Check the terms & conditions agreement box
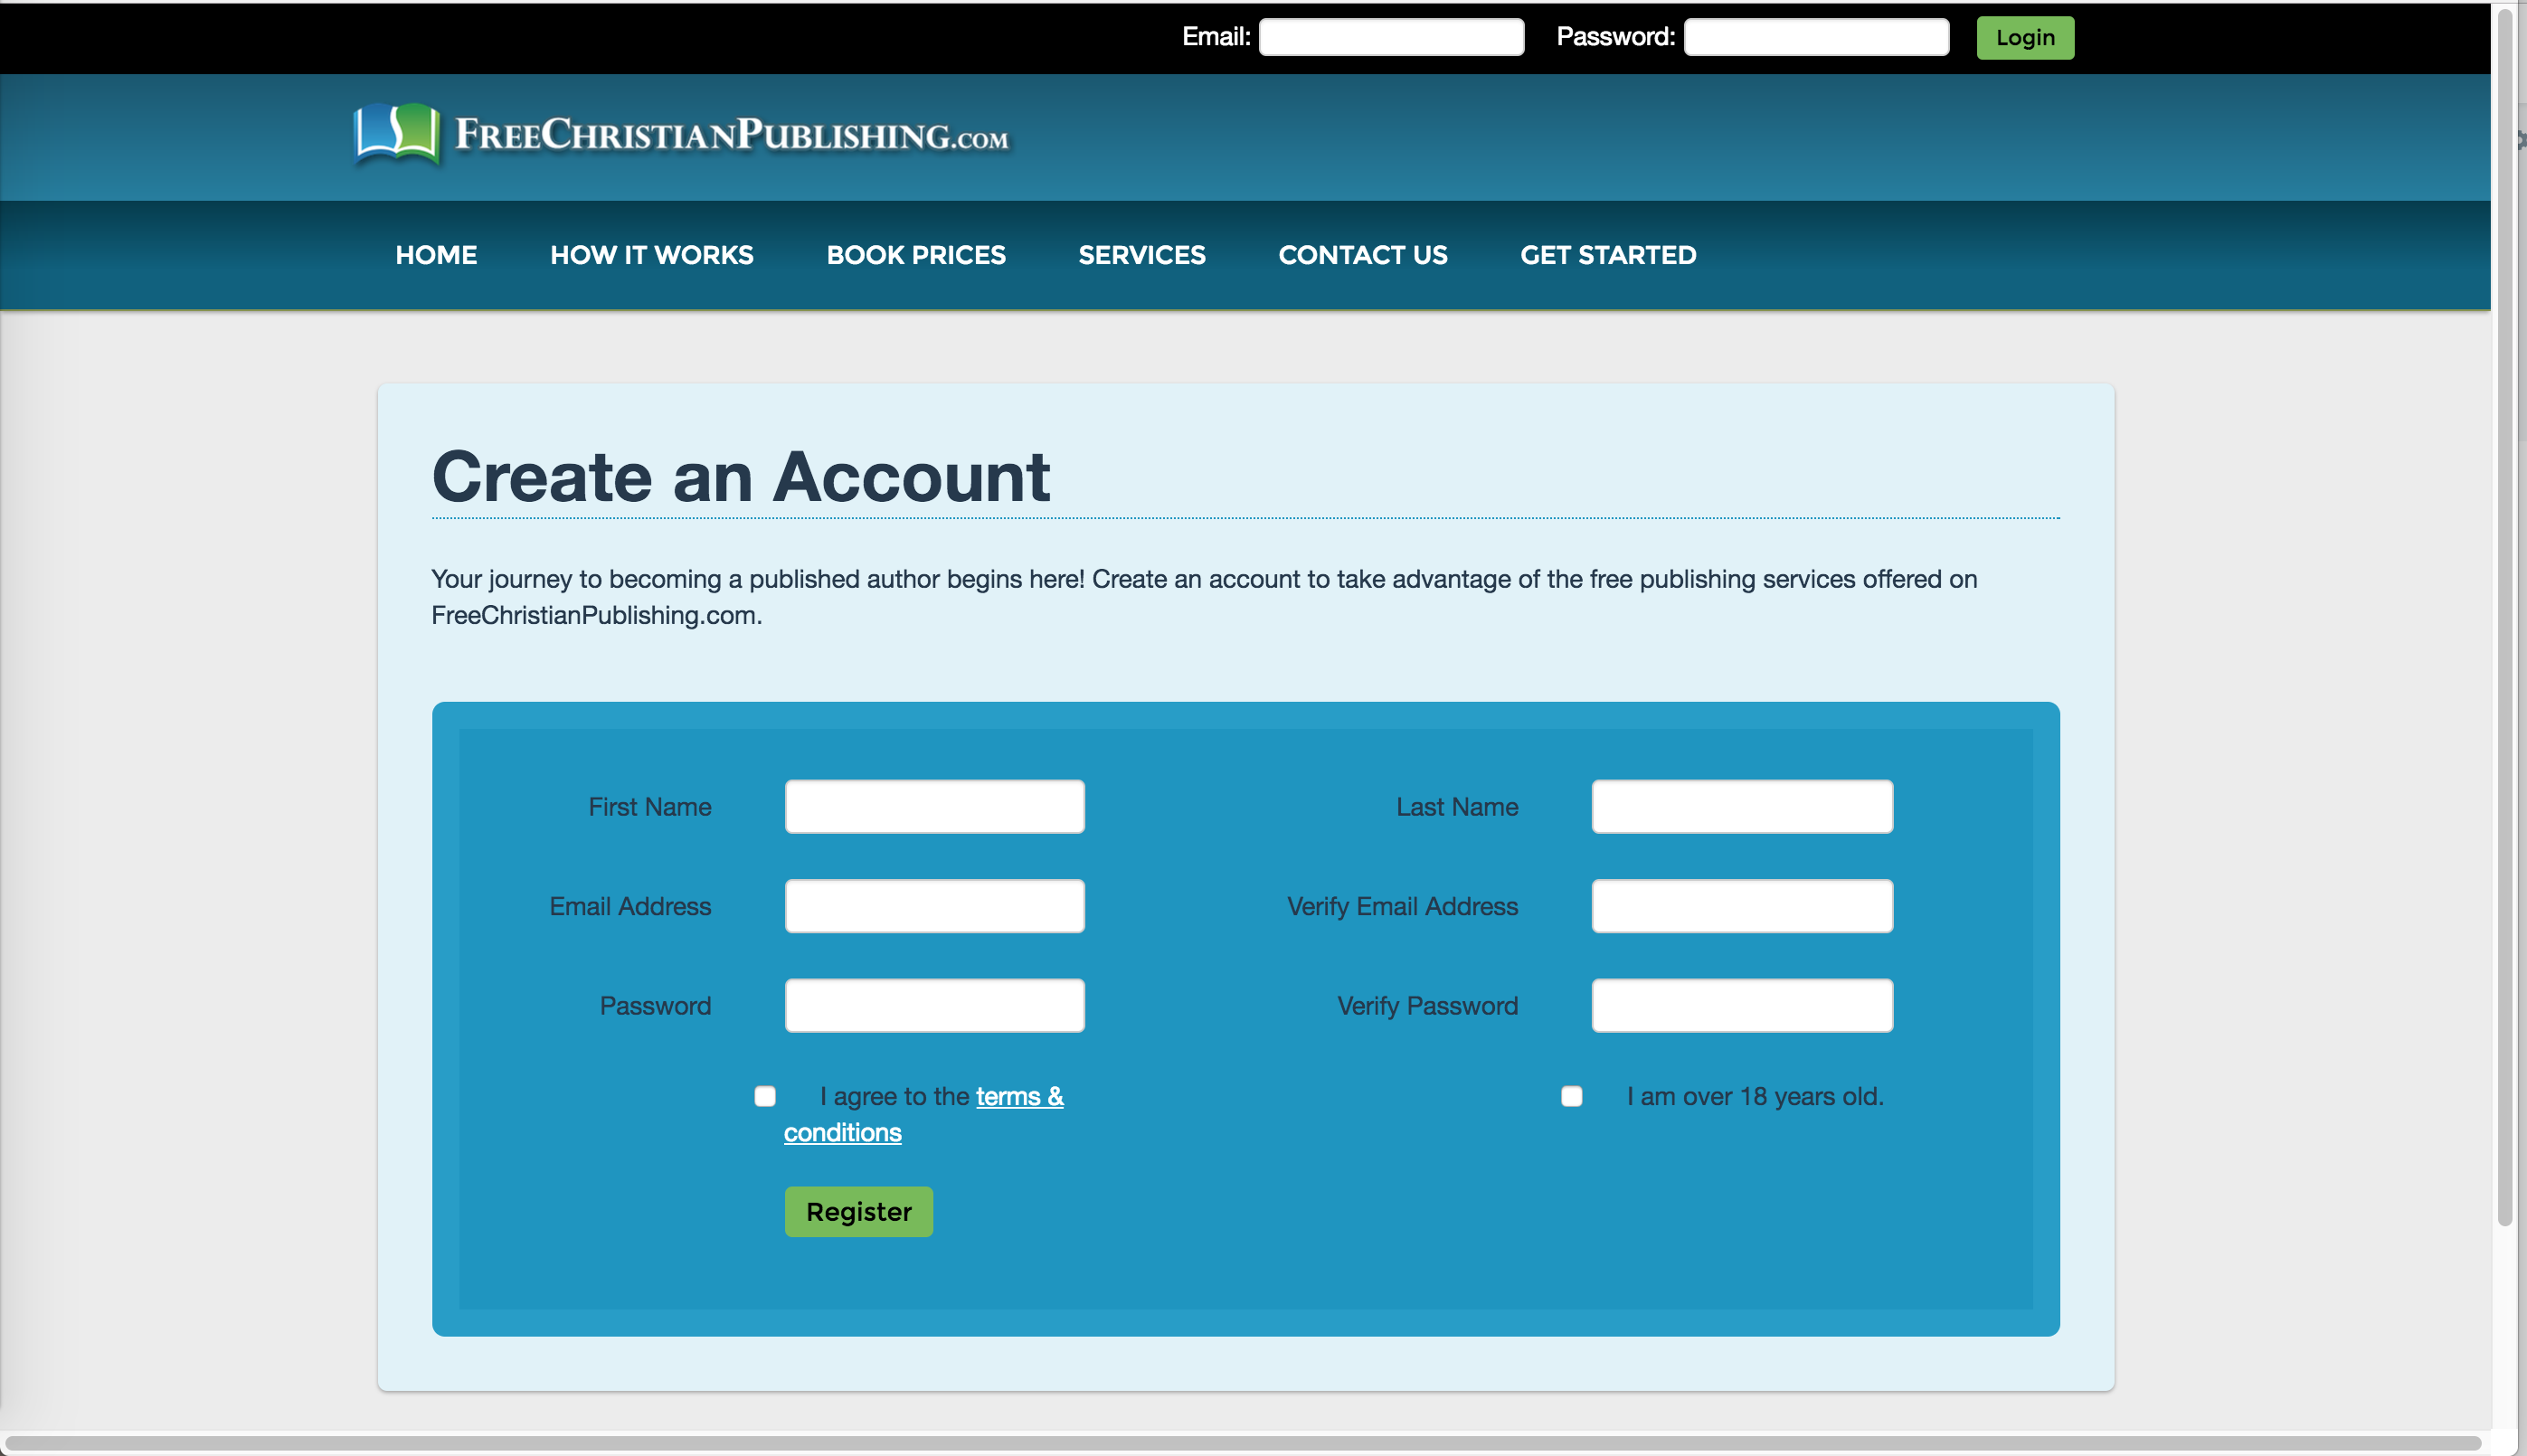The image size is (2527, 1456). click(x=765, y=1096)
